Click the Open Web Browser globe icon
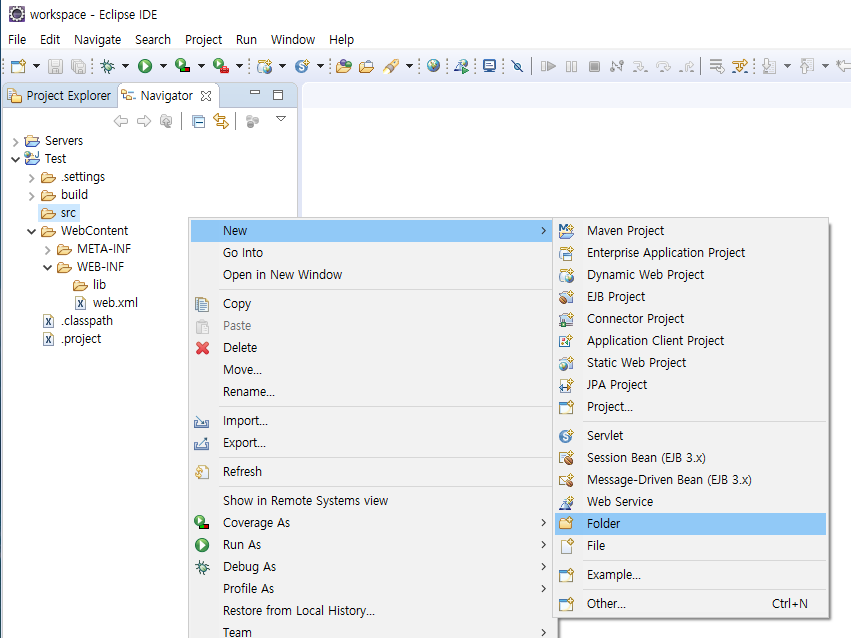851x638 pixels. click(x=433, y=66)
